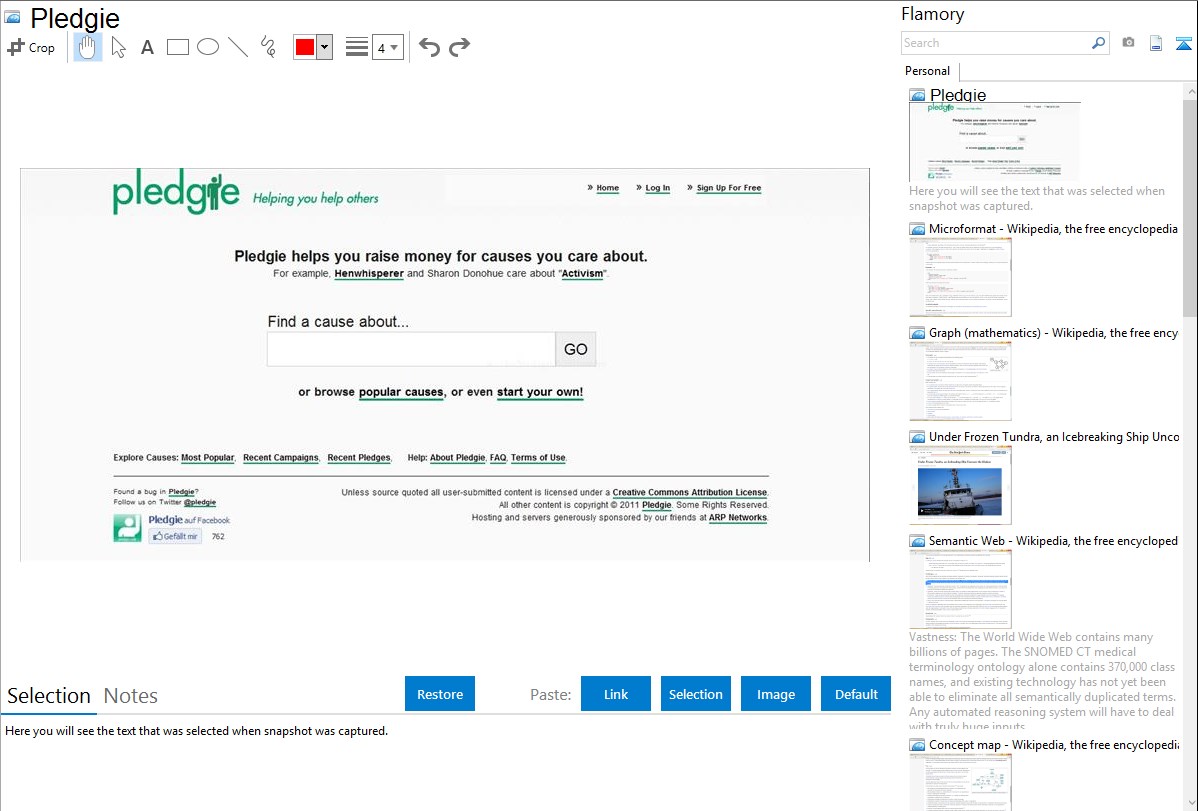Click the icon beside Semantic Web snapshot title
This screenshot has height=811, width=1198.
pyautogui.click(x=917, y=540)
